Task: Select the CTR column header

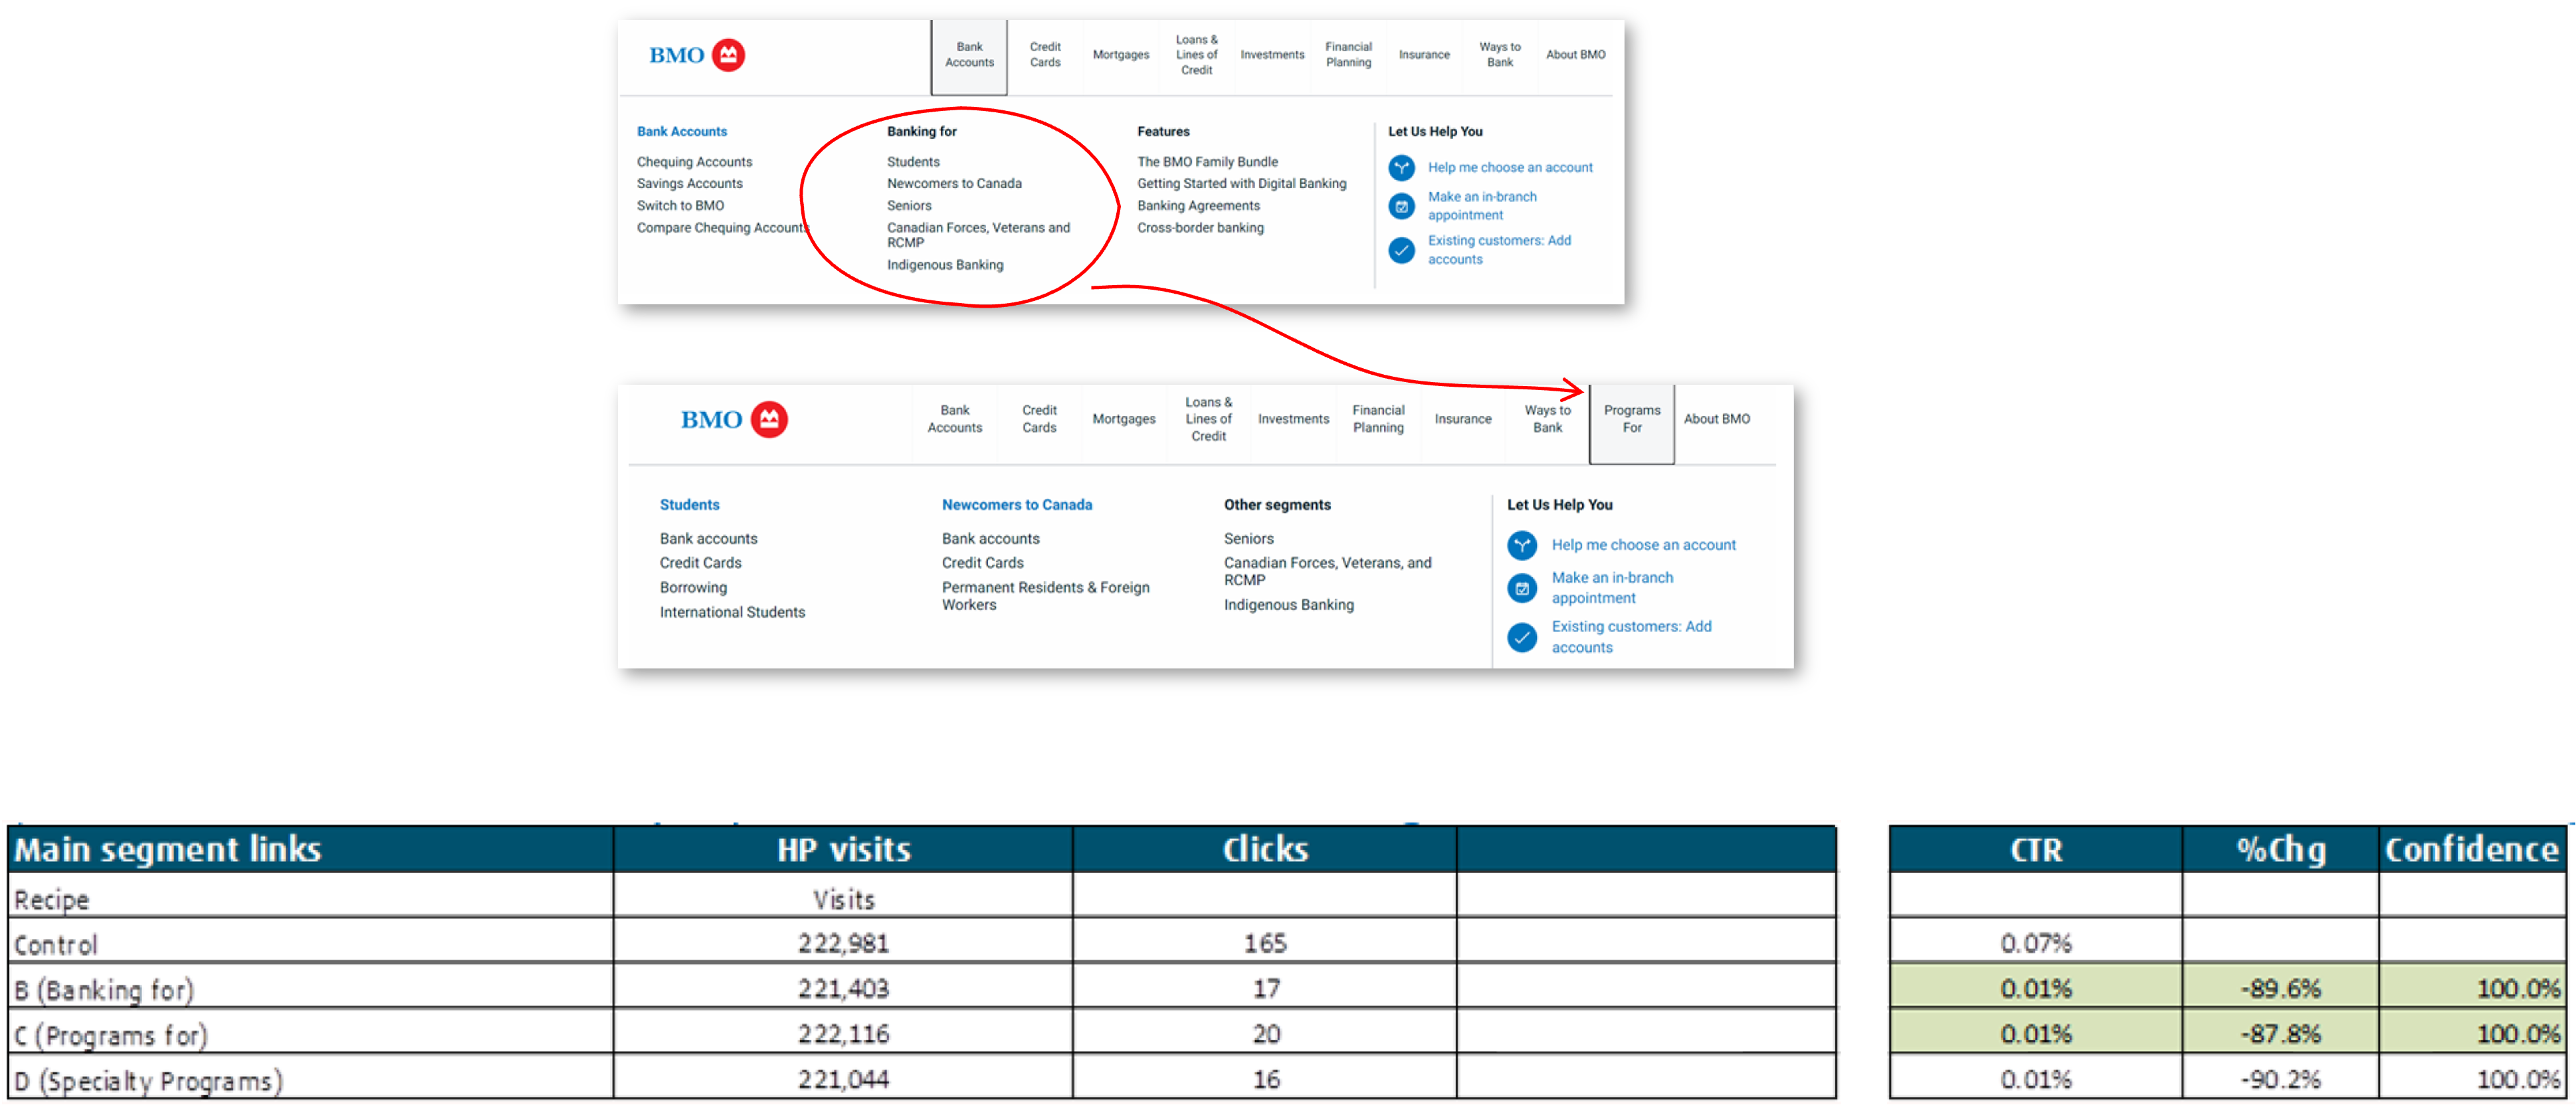Action: pyautogui.click(x=2035, y=849)
